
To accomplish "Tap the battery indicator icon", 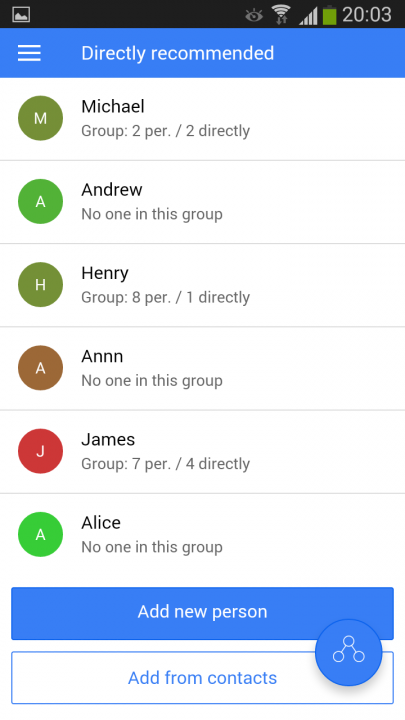I will (330, 15).
